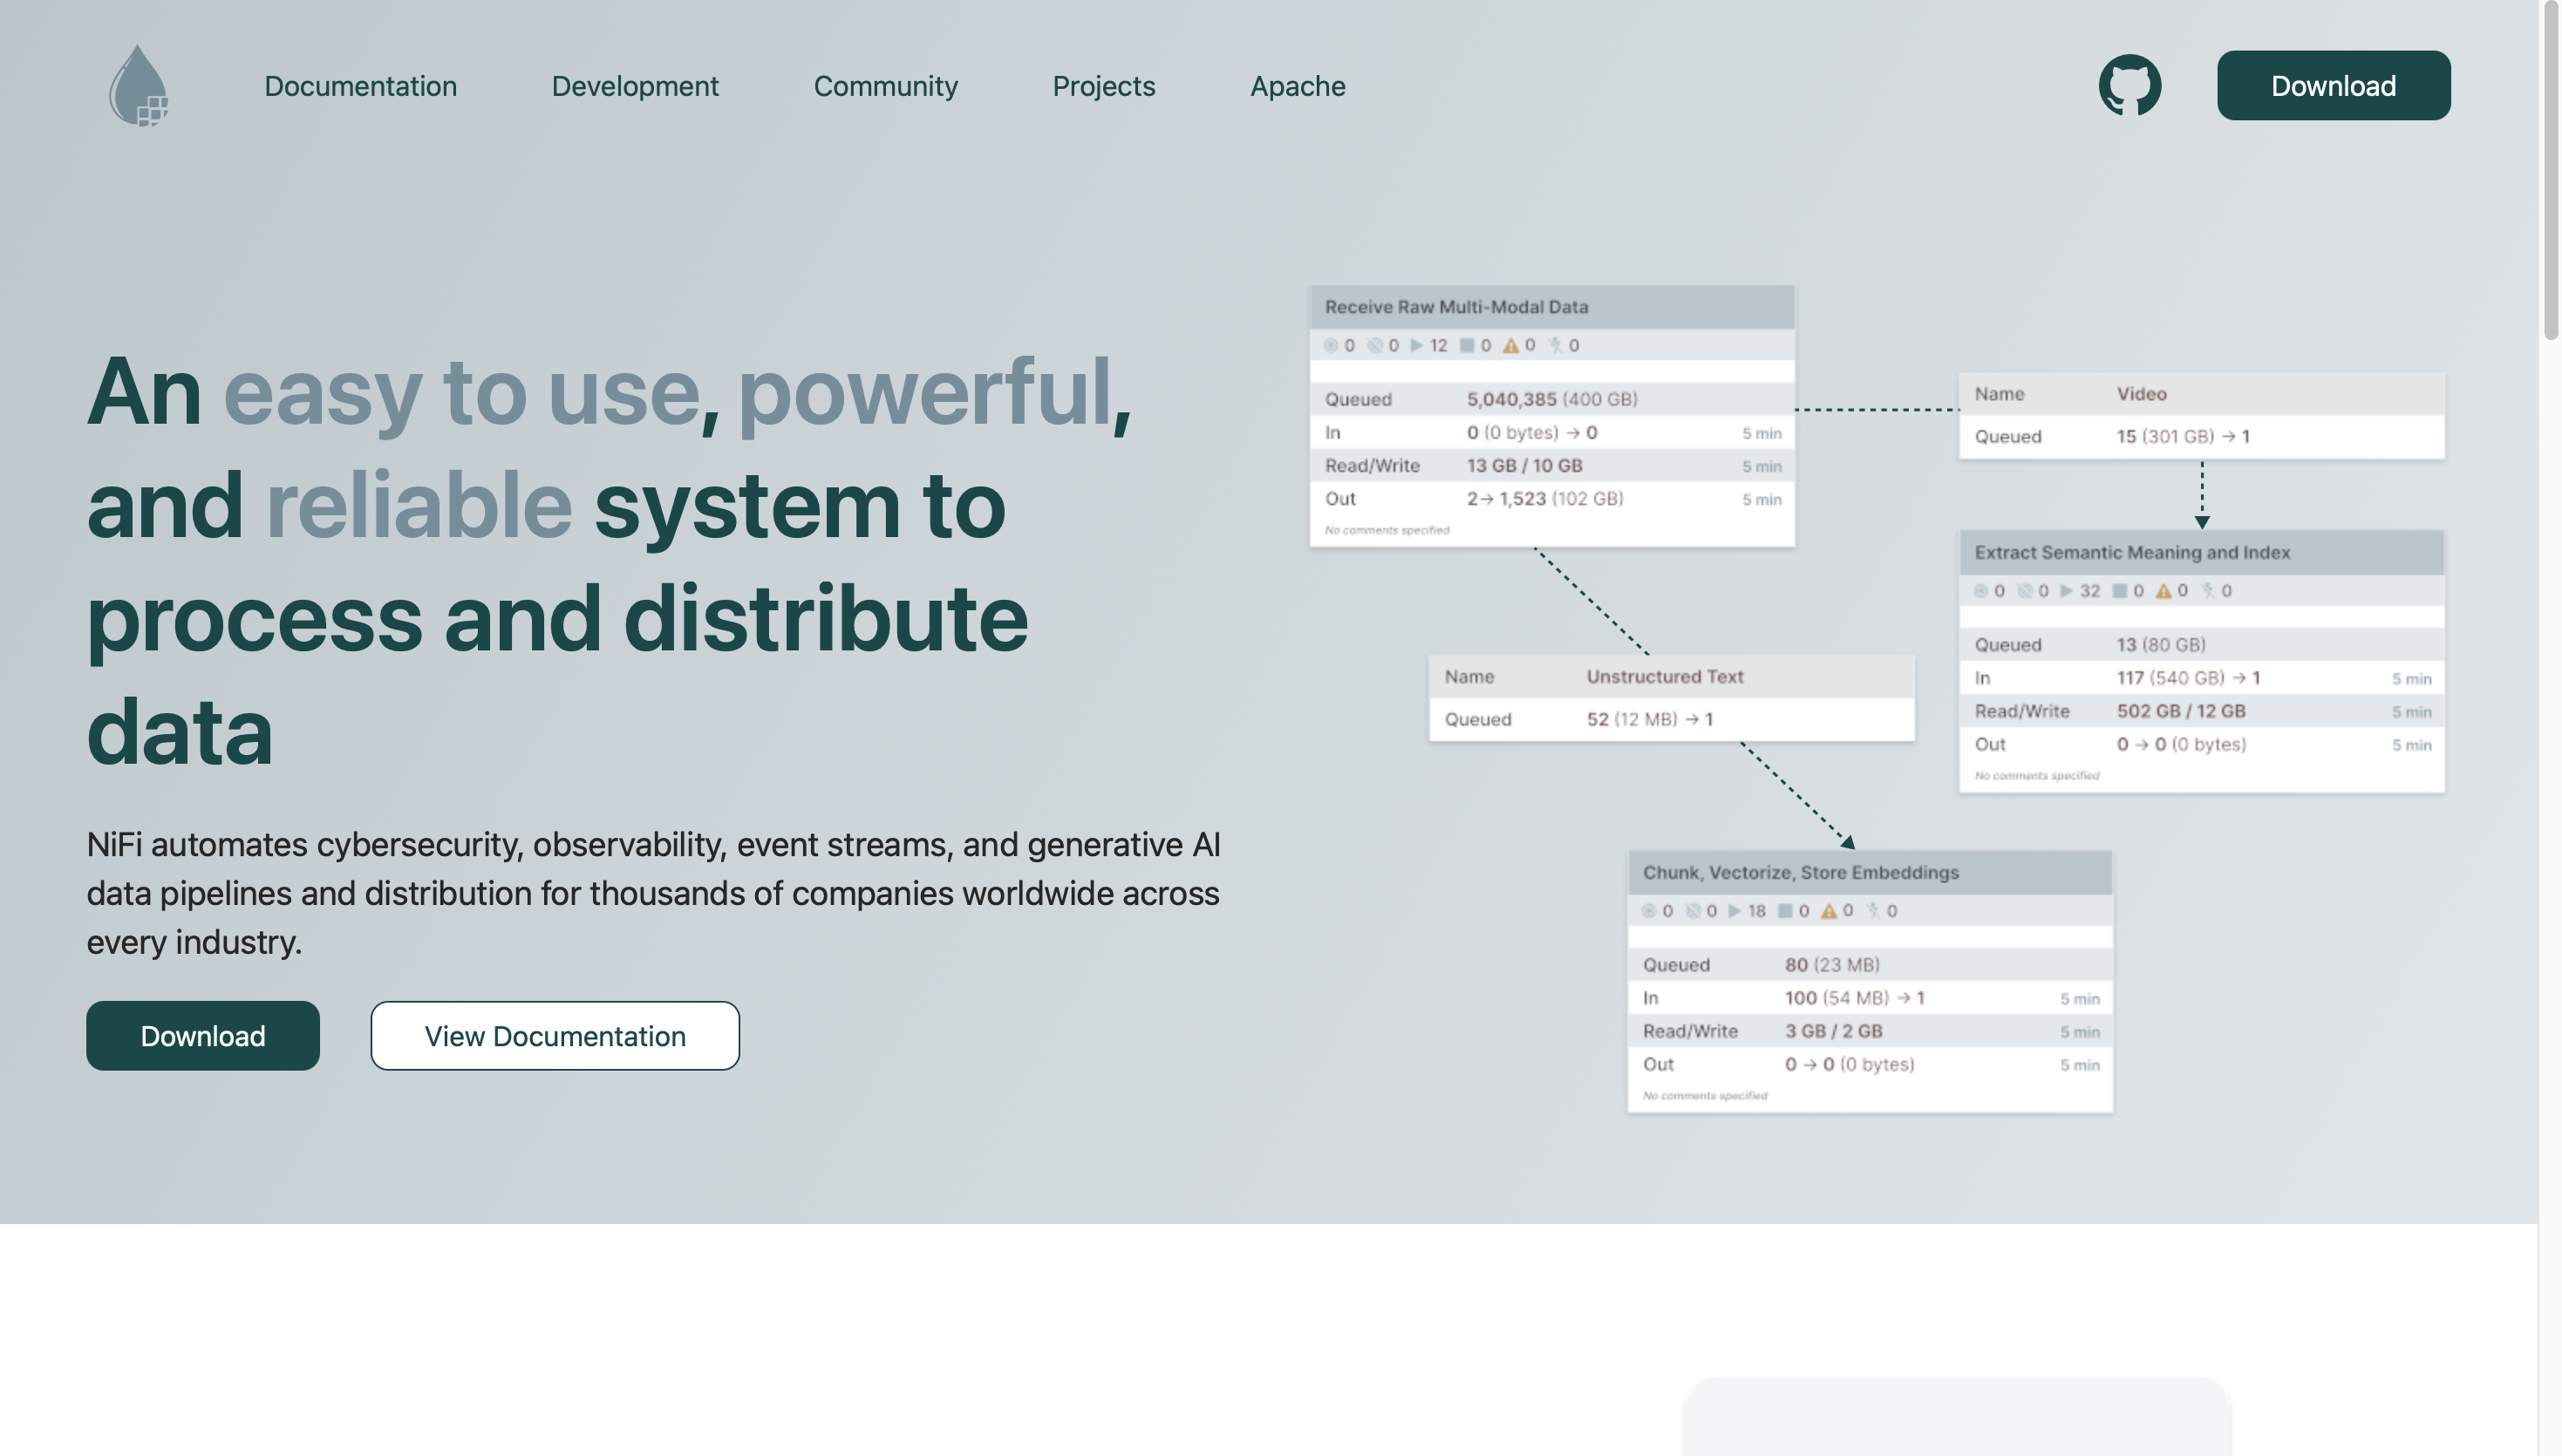Click running play icon in Receive Raw Multi-Modal Data
This screenshot has width=2562, height=1456.
[1416, 345]
